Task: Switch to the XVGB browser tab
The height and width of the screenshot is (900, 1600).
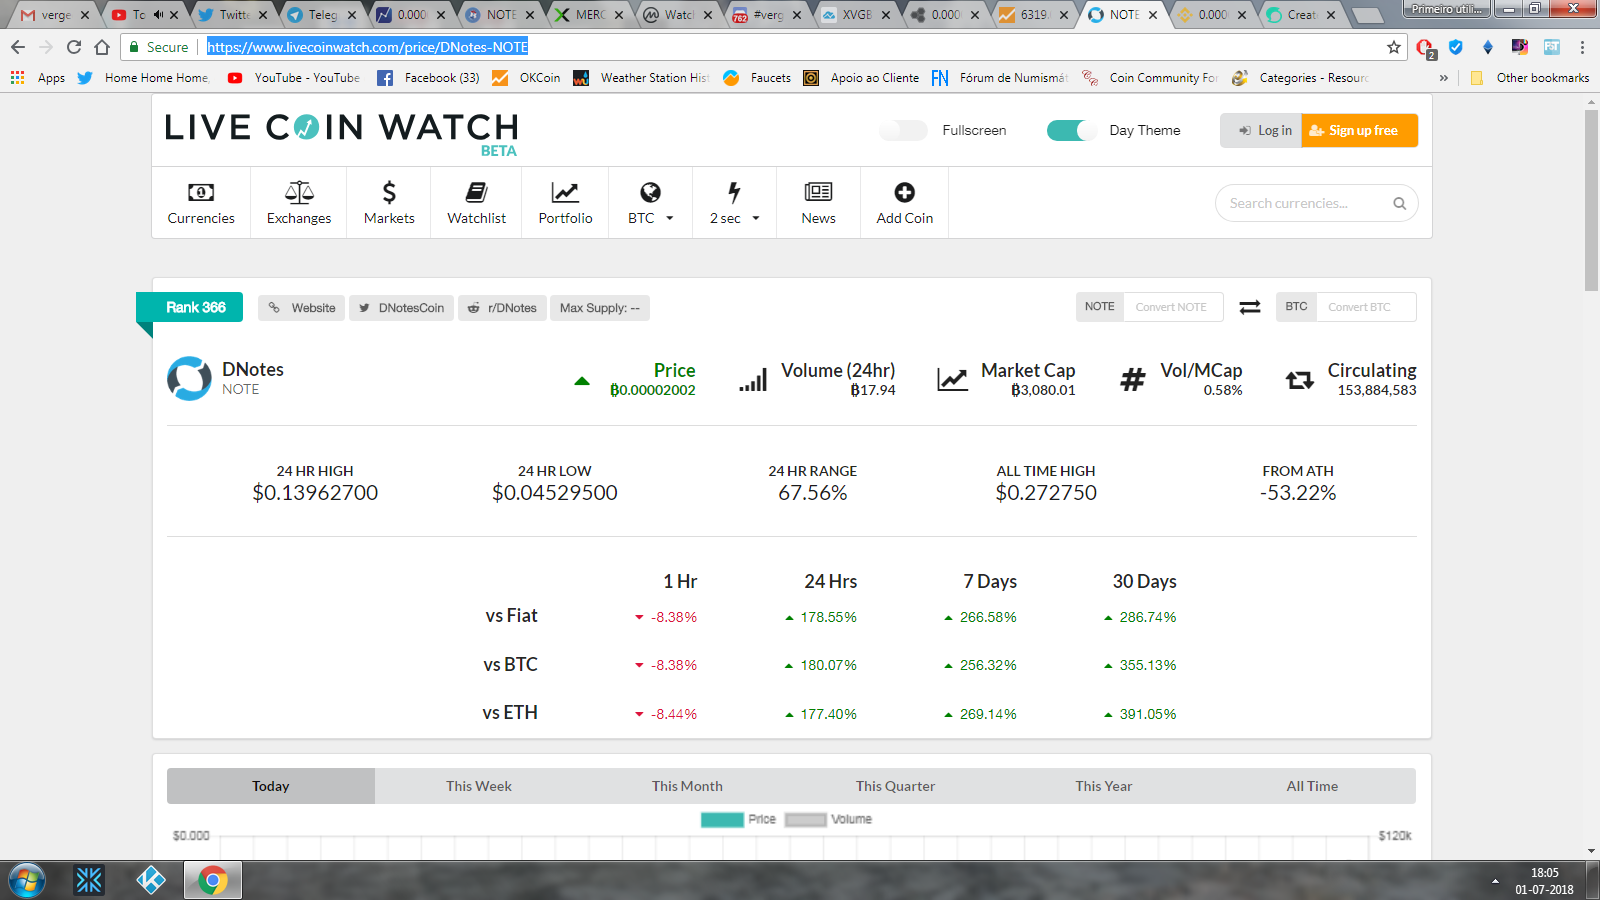Action: [856, 15]
